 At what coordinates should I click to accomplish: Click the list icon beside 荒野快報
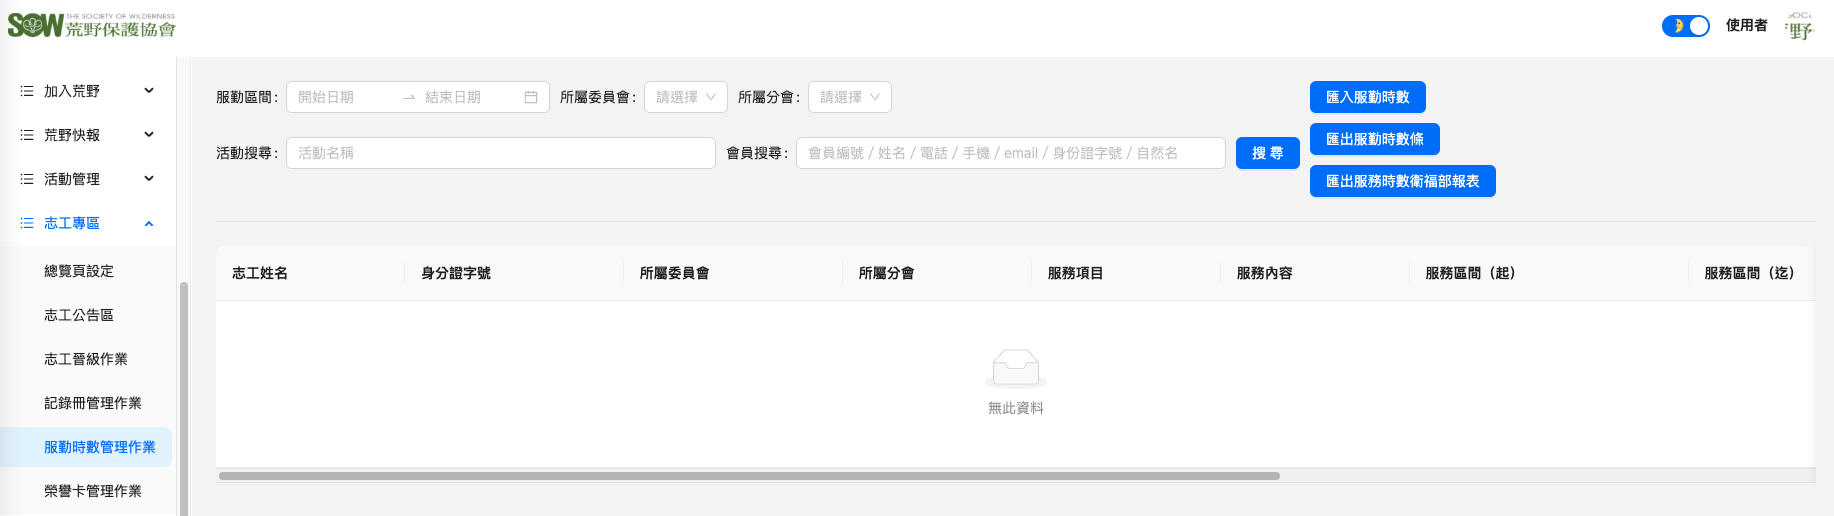click(27, 135)
